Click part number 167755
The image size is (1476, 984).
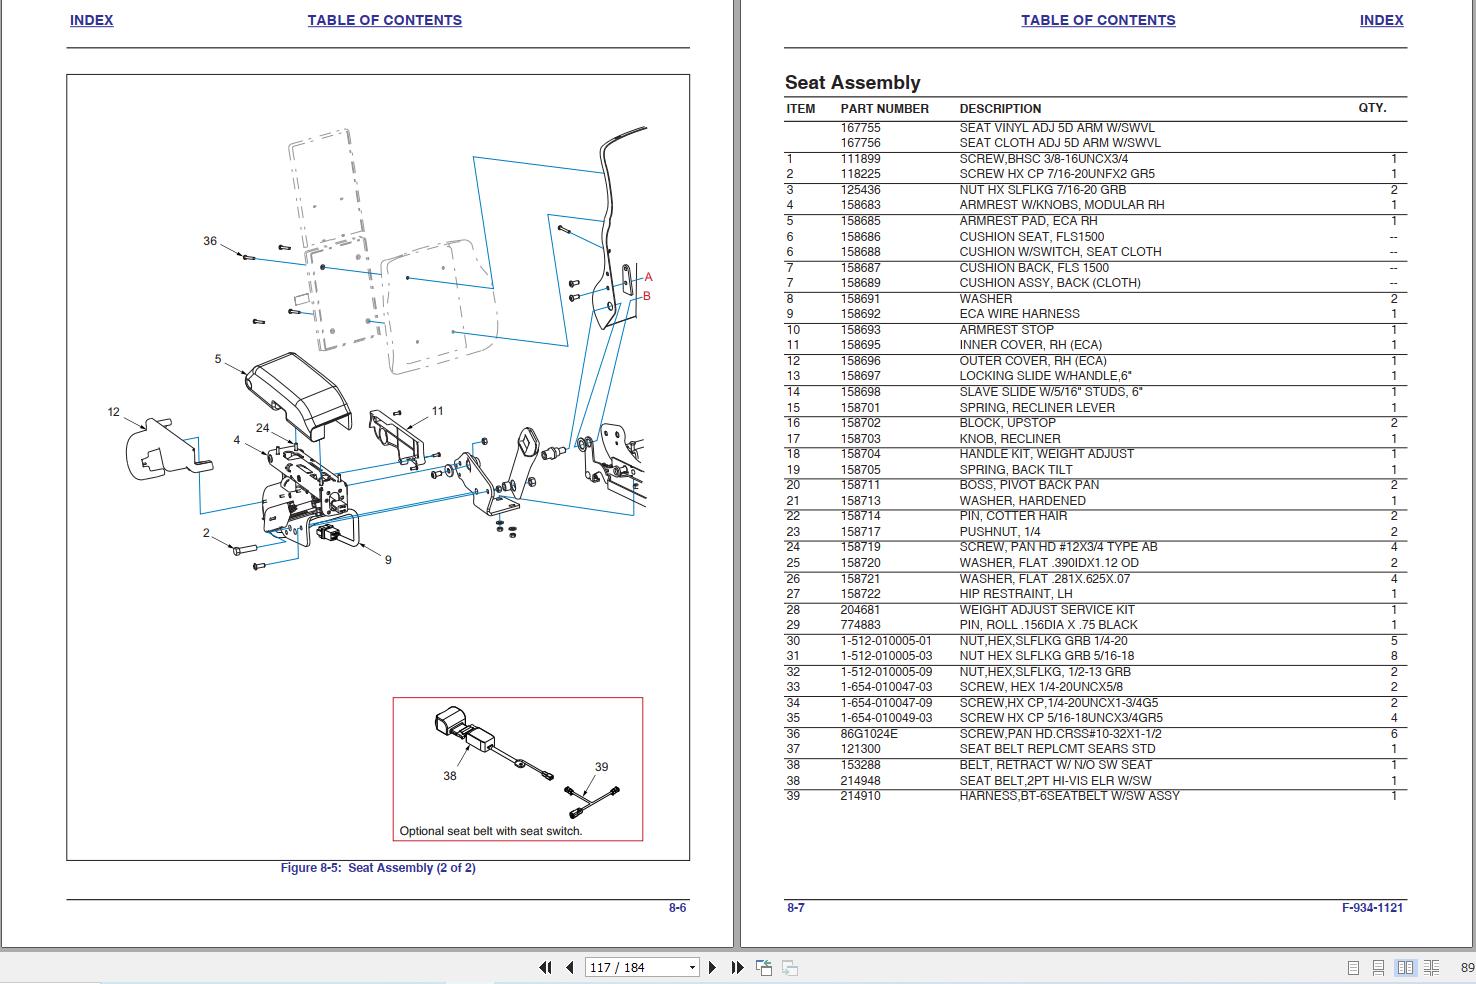pyautogui.click(x=860, y=128)
